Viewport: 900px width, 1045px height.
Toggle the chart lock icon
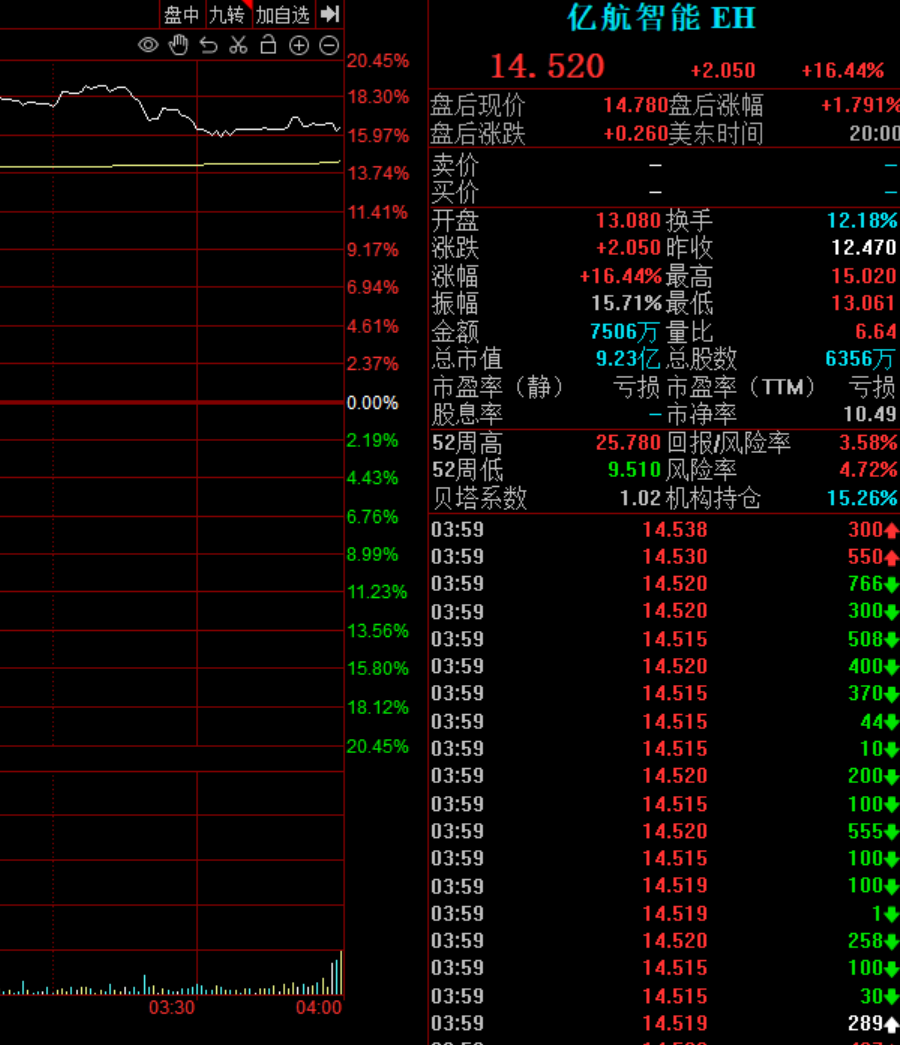tap(268, 45)
